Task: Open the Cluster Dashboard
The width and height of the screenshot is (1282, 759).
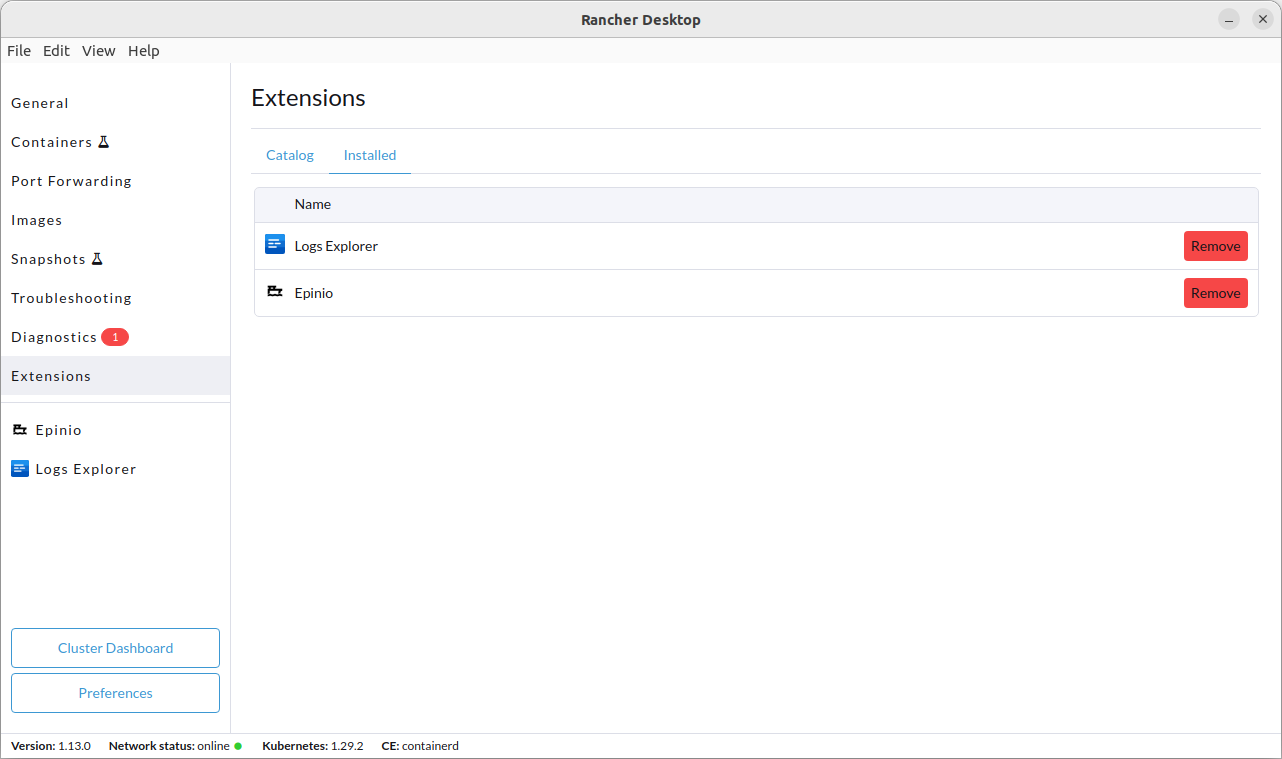Action: coord(115,648)
